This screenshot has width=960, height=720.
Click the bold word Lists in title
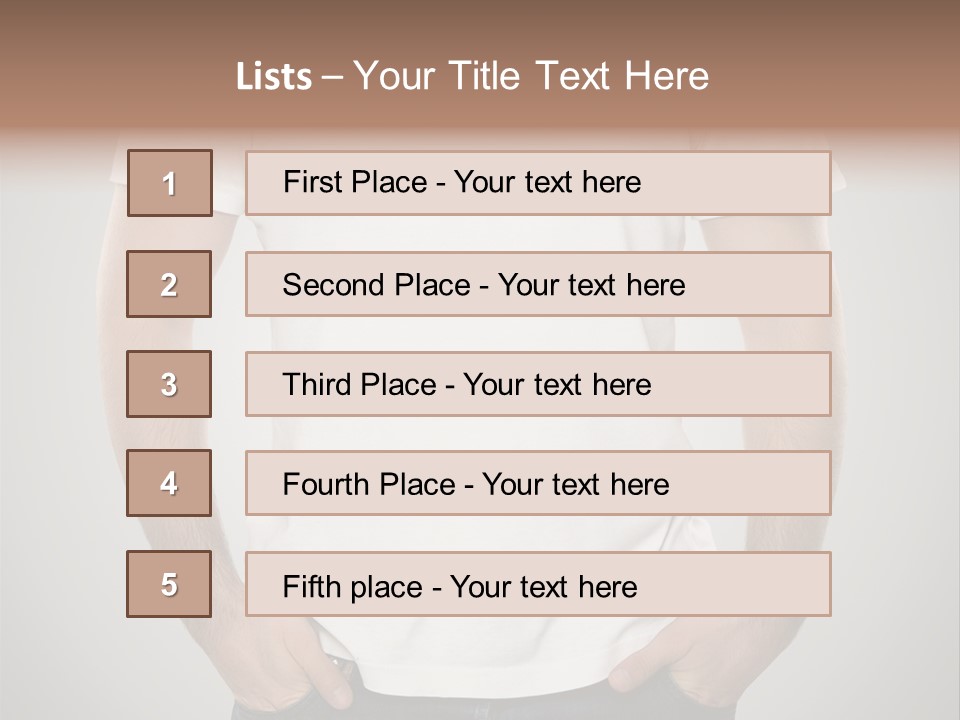273,77
